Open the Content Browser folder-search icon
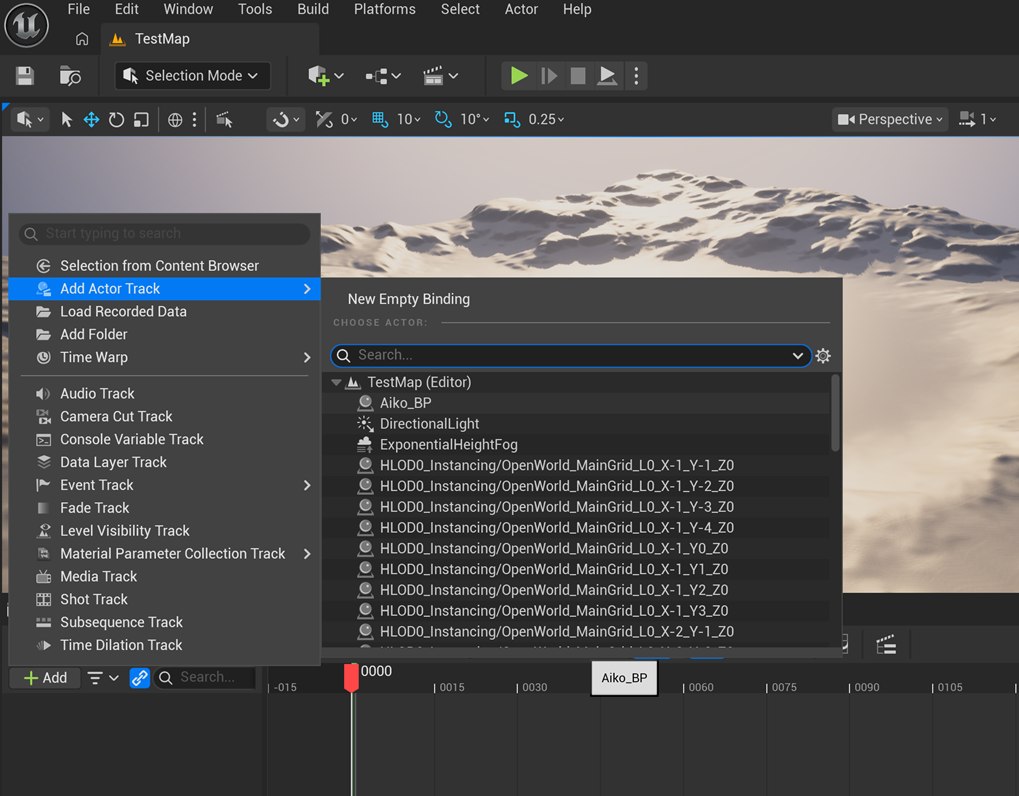The width and height of the screenshot is (1019, 796). point(70,76)
